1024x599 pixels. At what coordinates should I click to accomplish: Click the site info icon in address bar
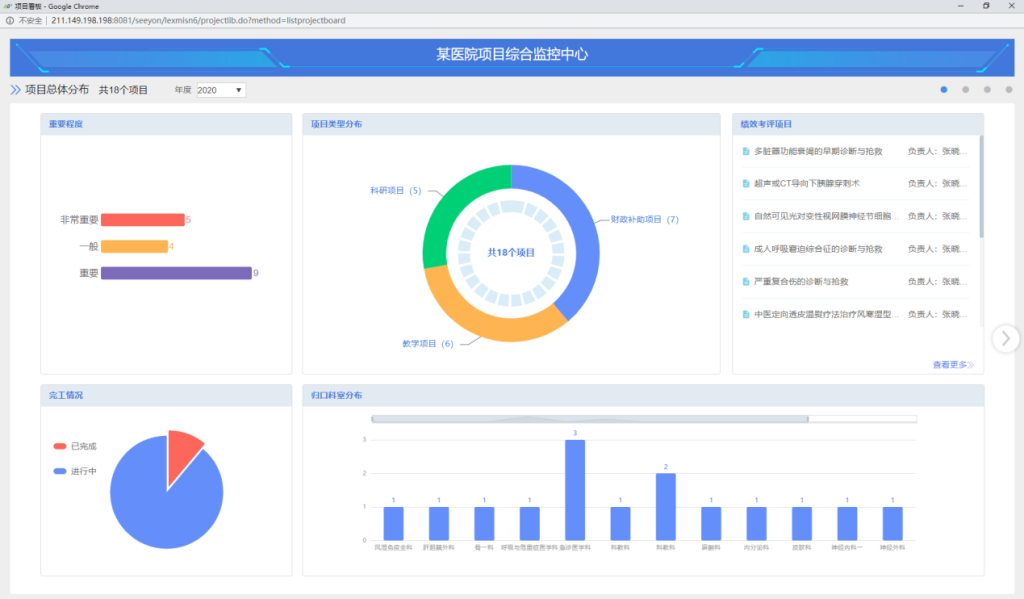(x=9, y=20)
